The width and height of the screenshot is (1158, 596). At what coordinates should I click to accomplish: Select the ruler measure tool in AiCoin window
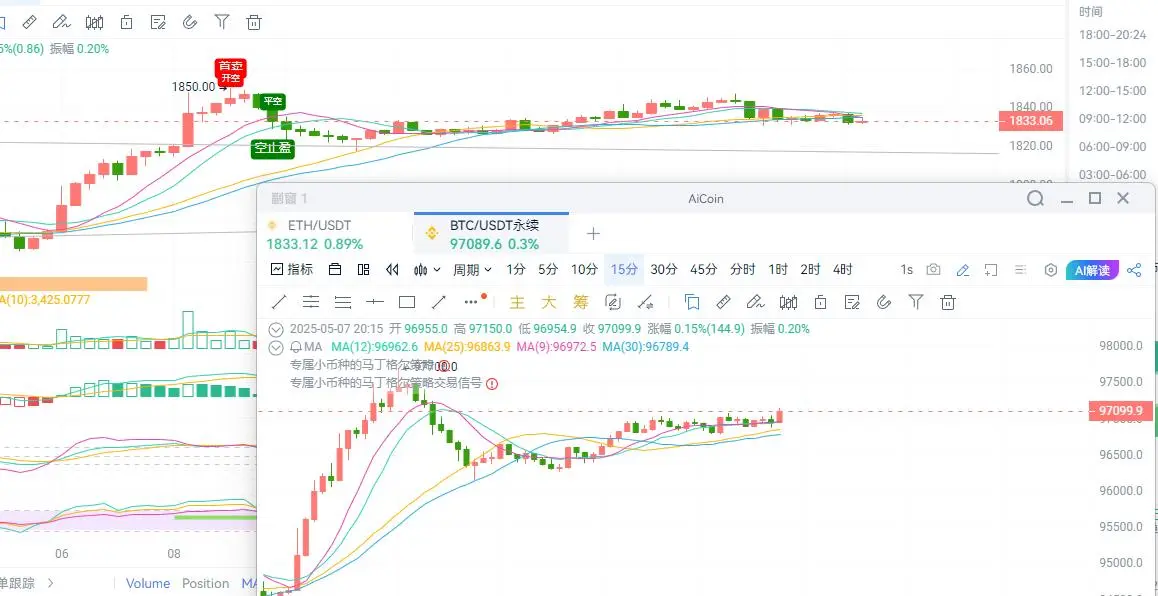tap(724, 301)
